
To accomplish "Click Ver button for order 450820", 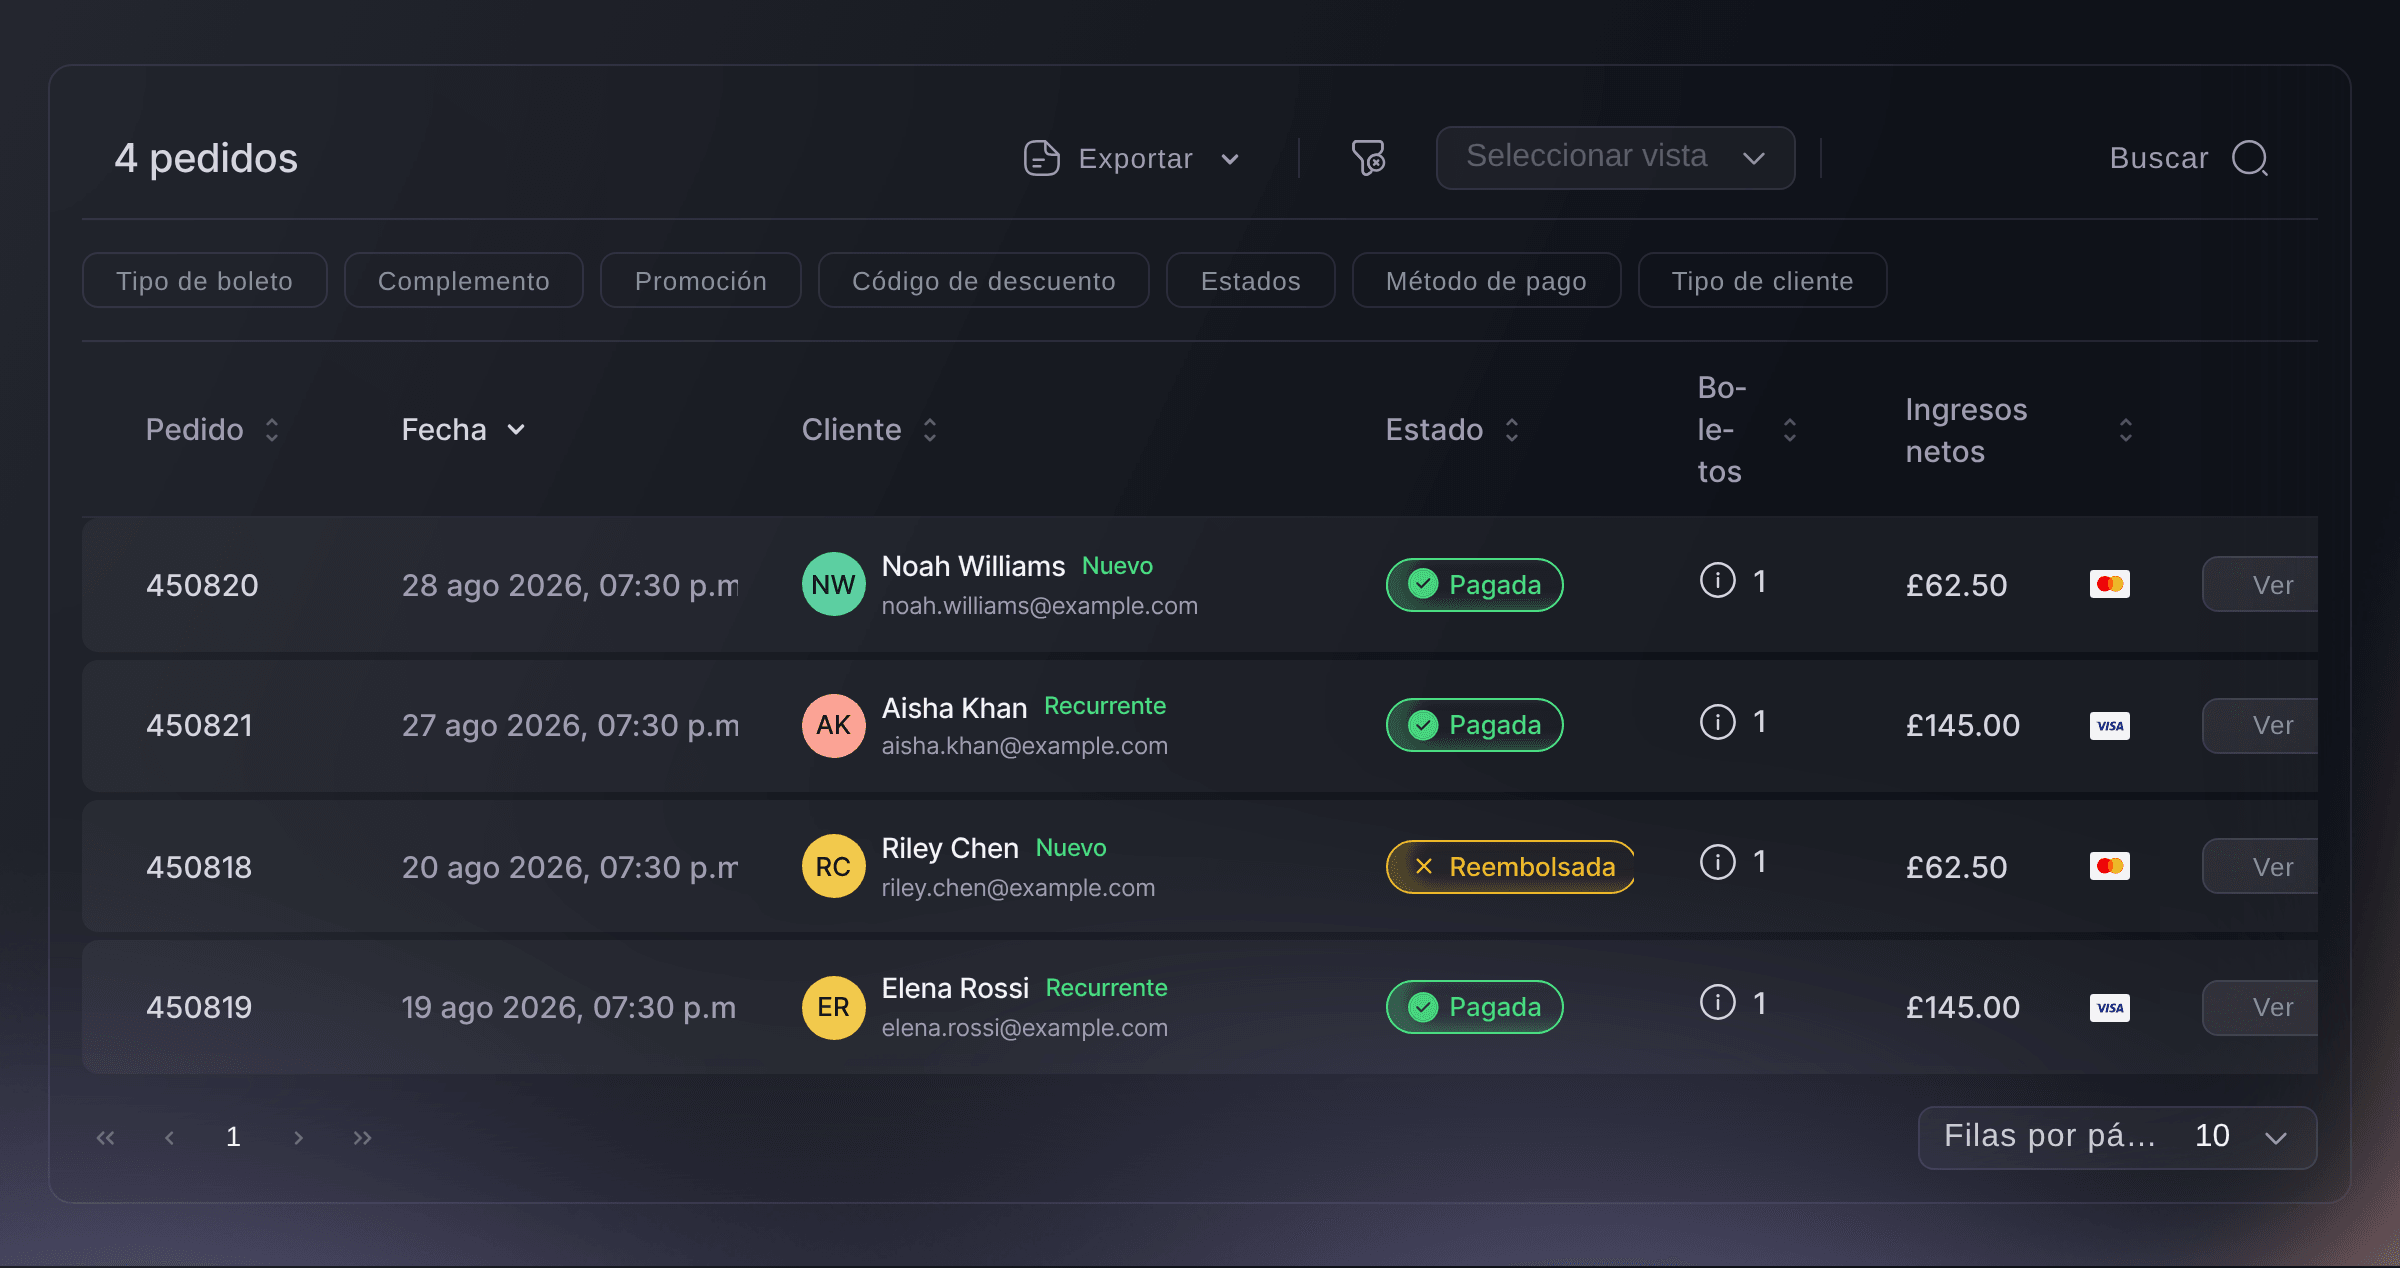I will [x=2261, y=585].
